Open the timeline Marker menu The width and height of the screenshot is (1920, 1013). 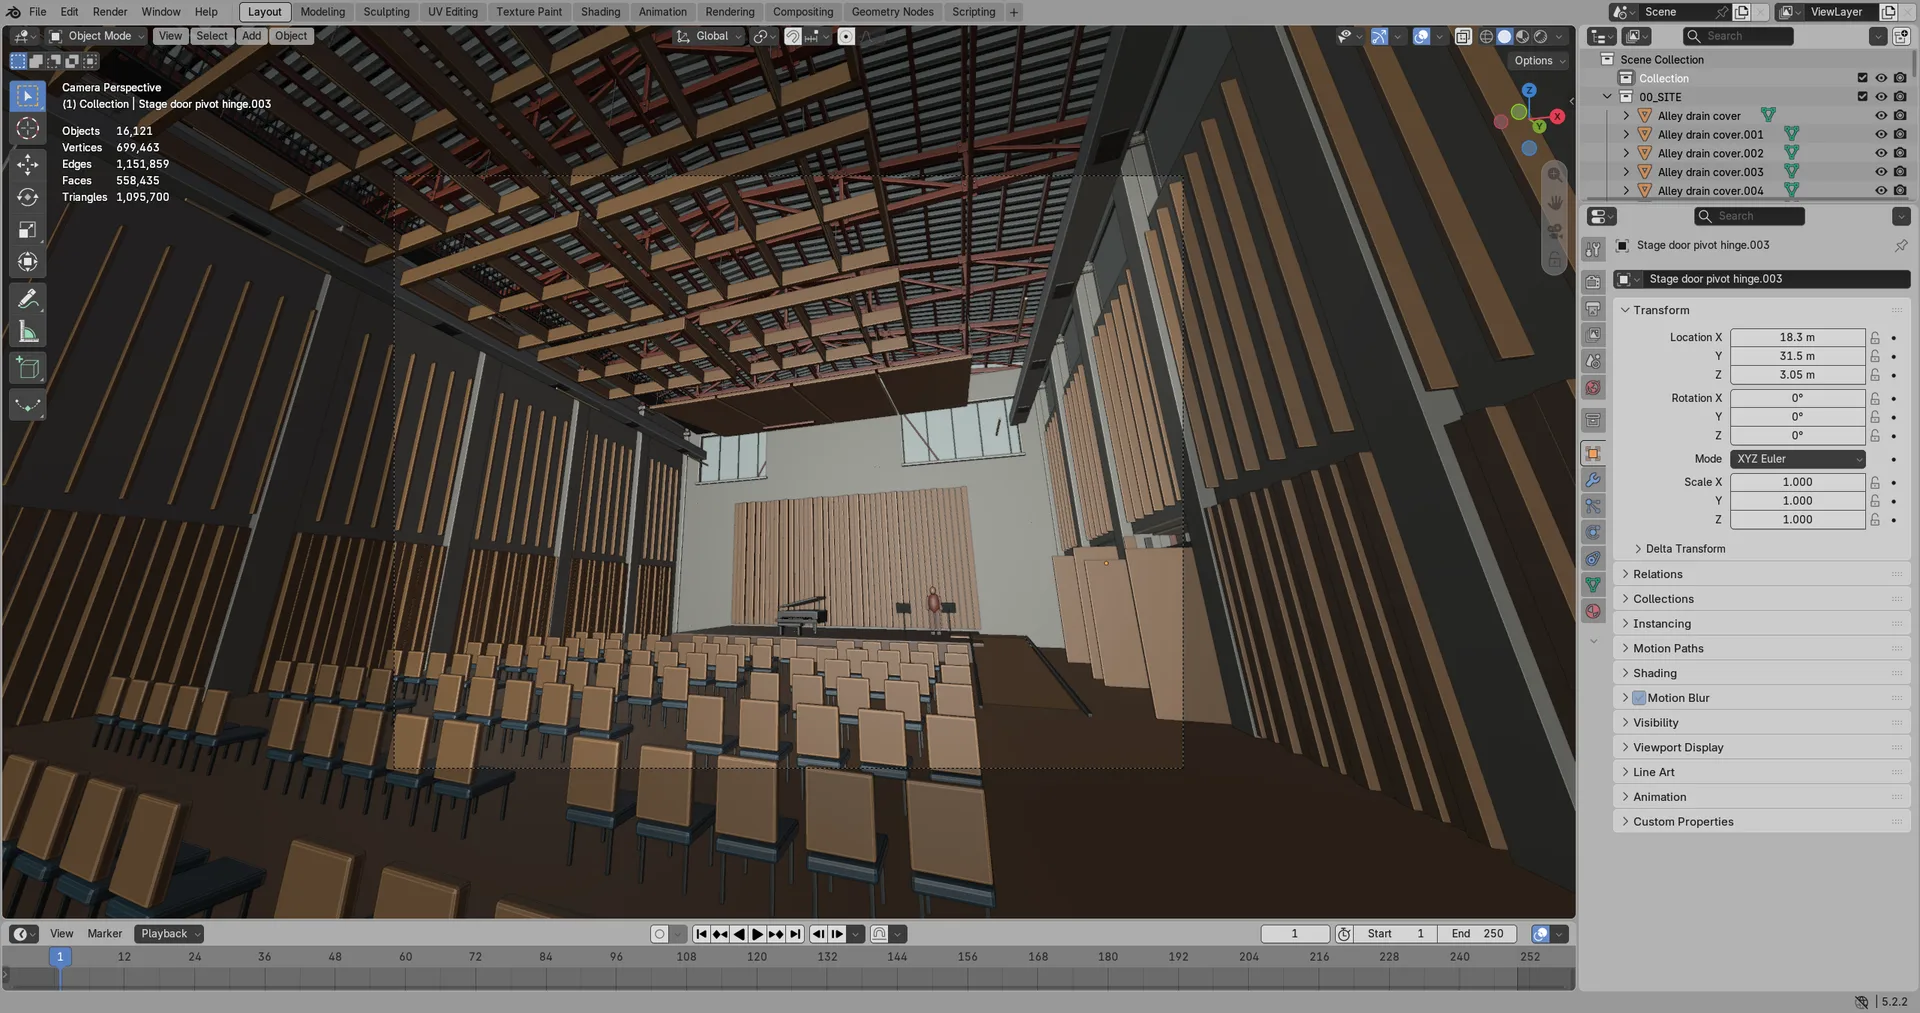click(104, 934)
